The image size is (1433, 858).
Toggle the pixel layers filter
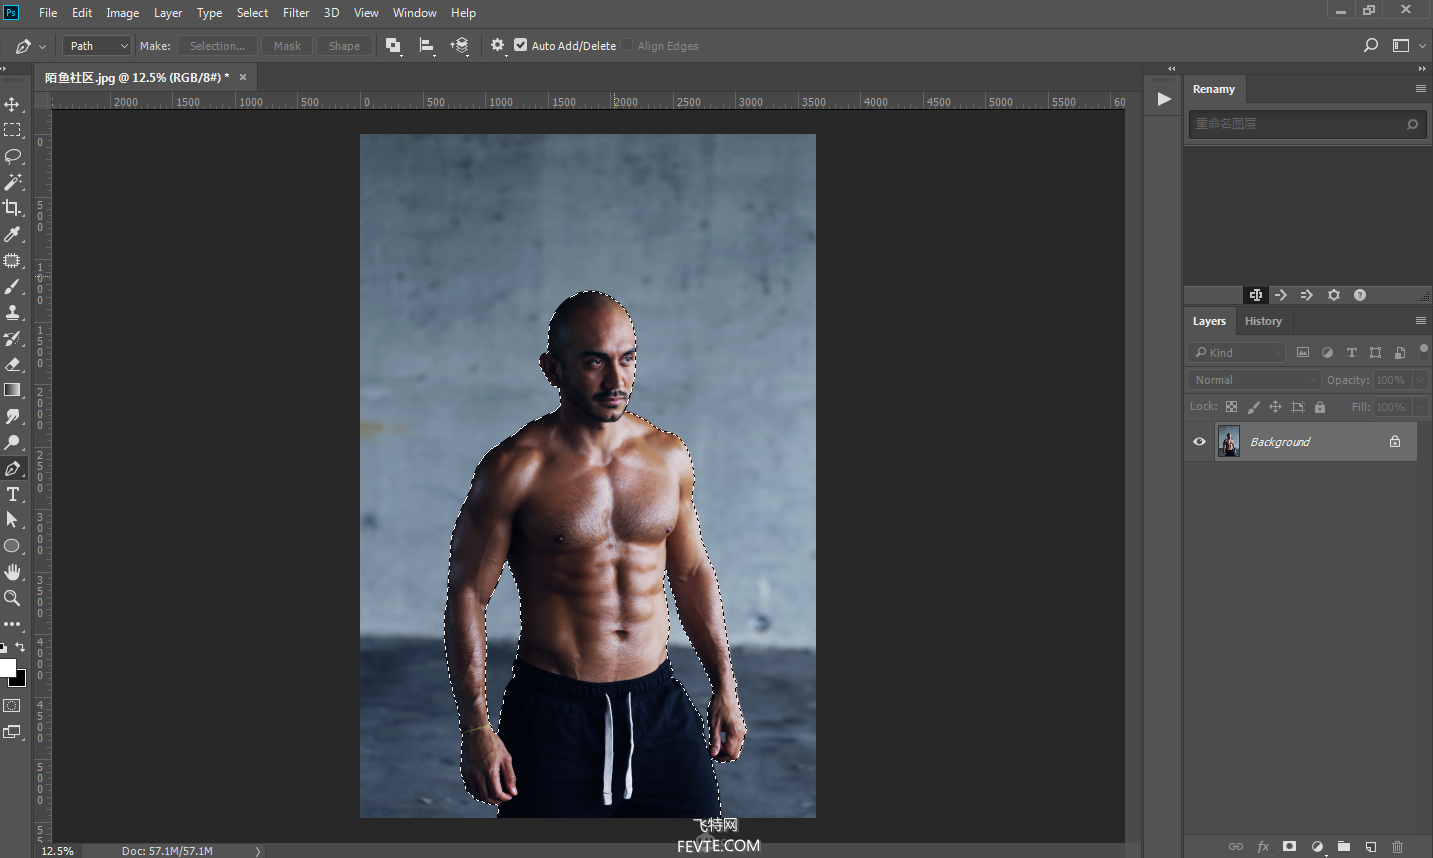1303,352
